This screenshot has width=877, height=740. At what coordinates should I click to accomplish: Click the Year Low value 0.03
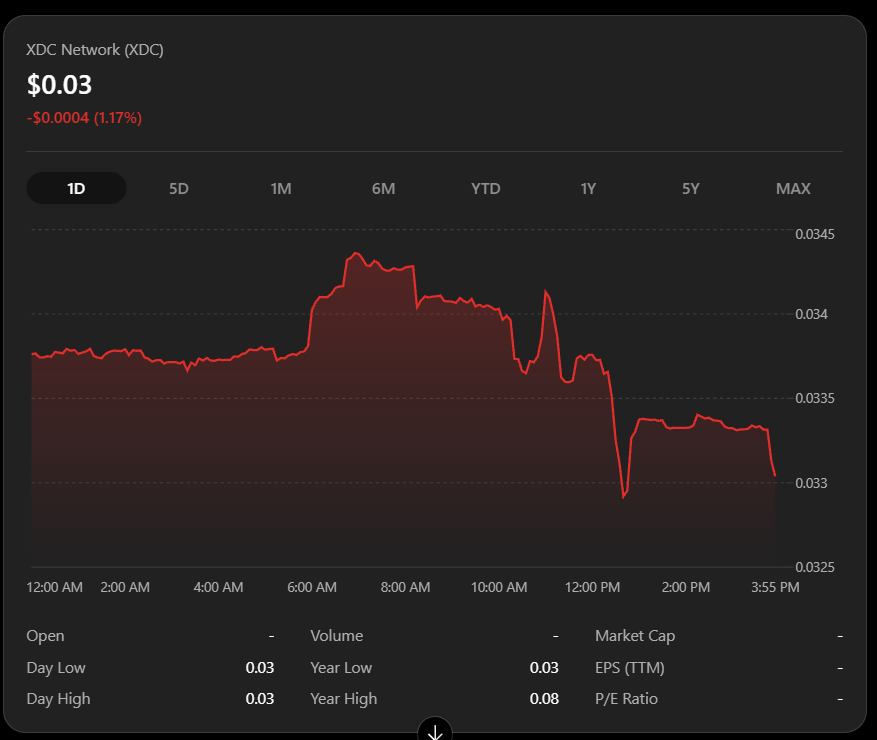(544, 668)
